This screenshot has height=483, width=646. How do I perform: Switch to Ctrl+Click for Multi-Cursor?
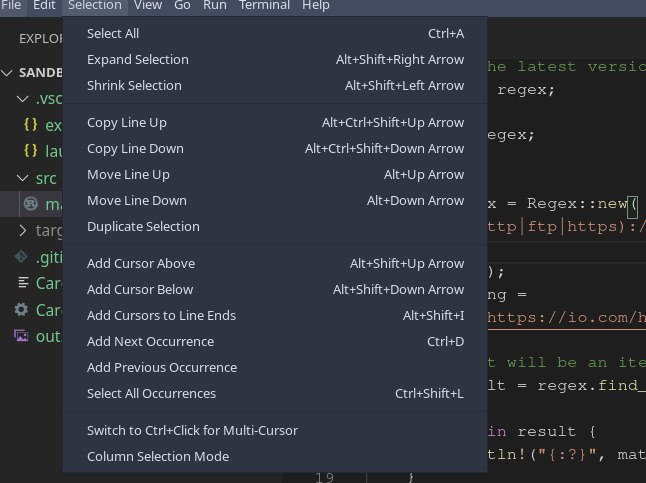click(275, 431)
